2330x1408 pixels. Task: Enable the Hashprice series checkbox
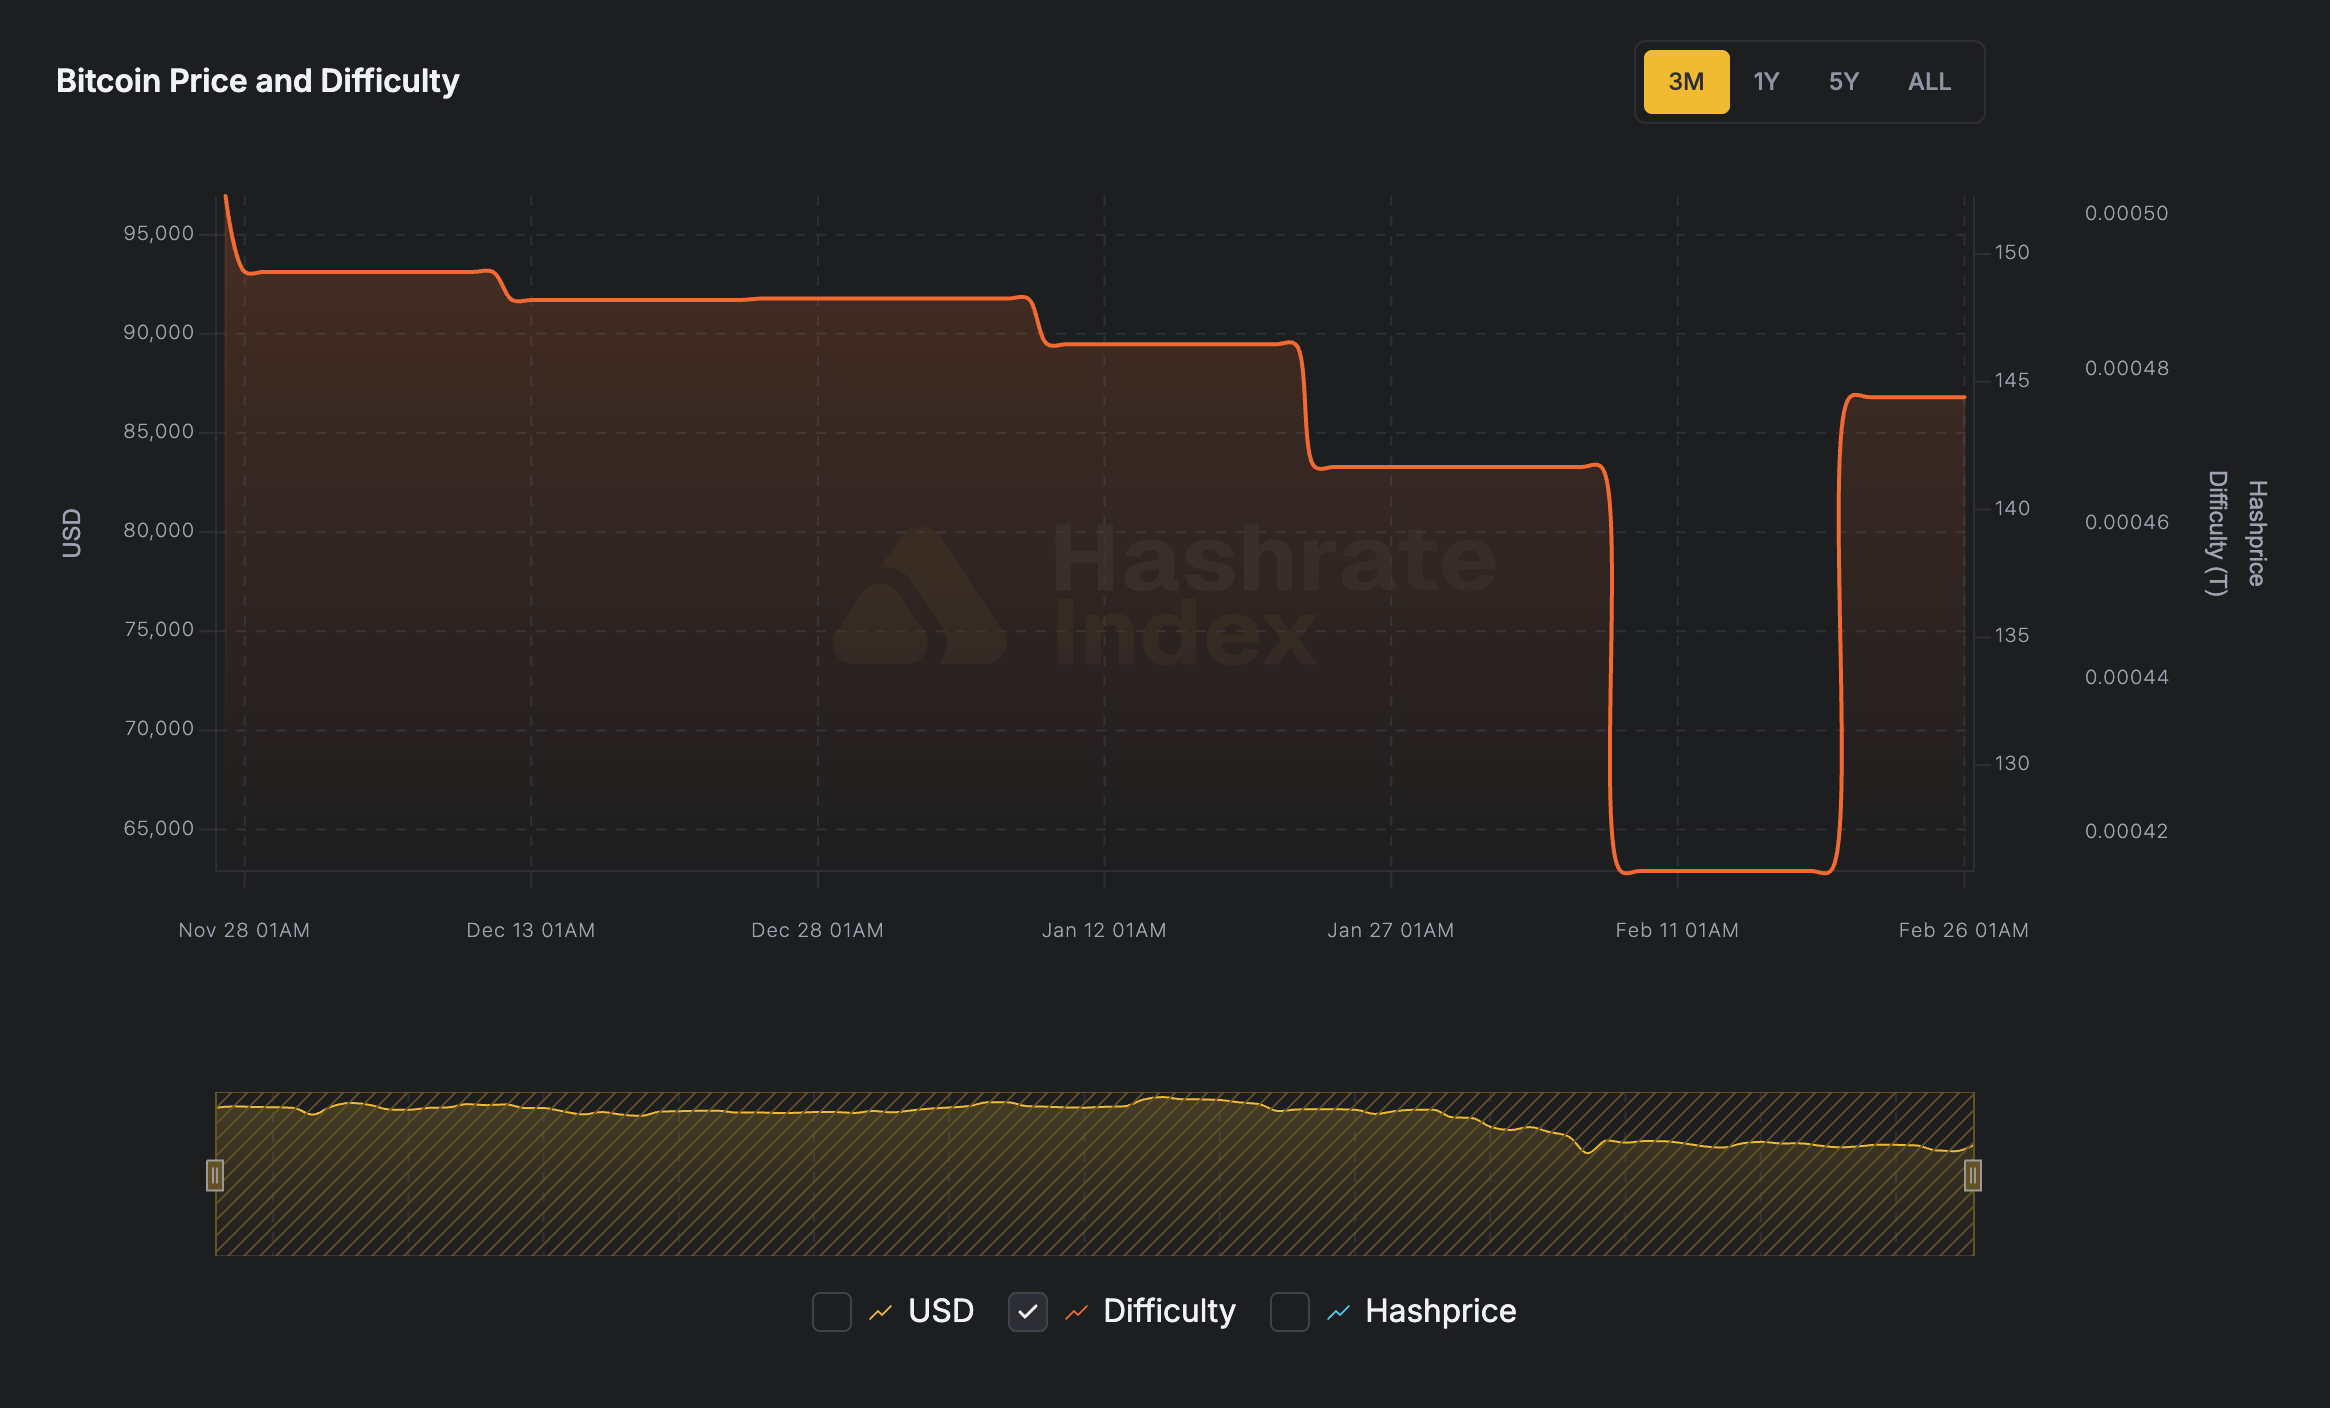click(1289, 1311)
